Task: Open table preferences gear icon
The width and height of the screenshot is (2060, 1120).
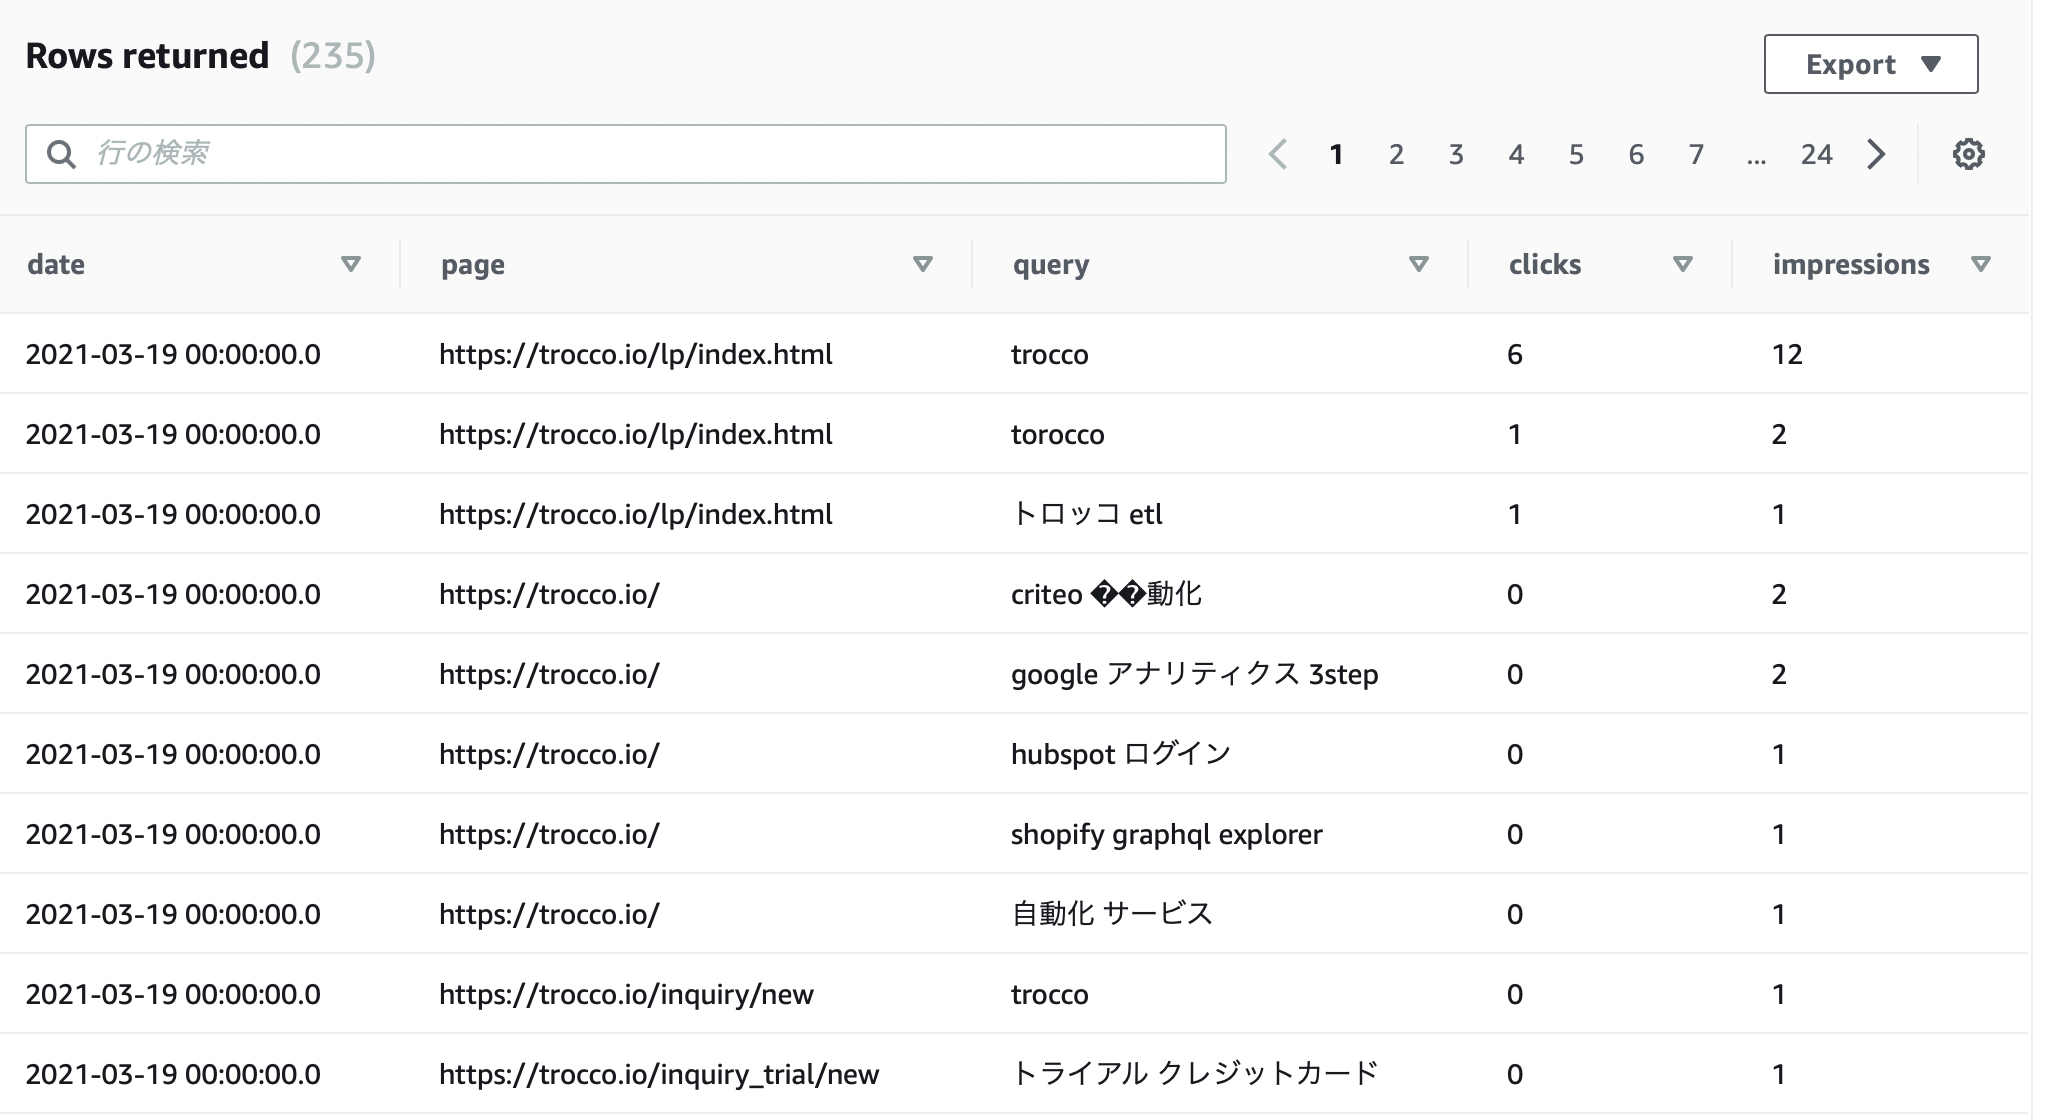Action: coord(1968,154)
